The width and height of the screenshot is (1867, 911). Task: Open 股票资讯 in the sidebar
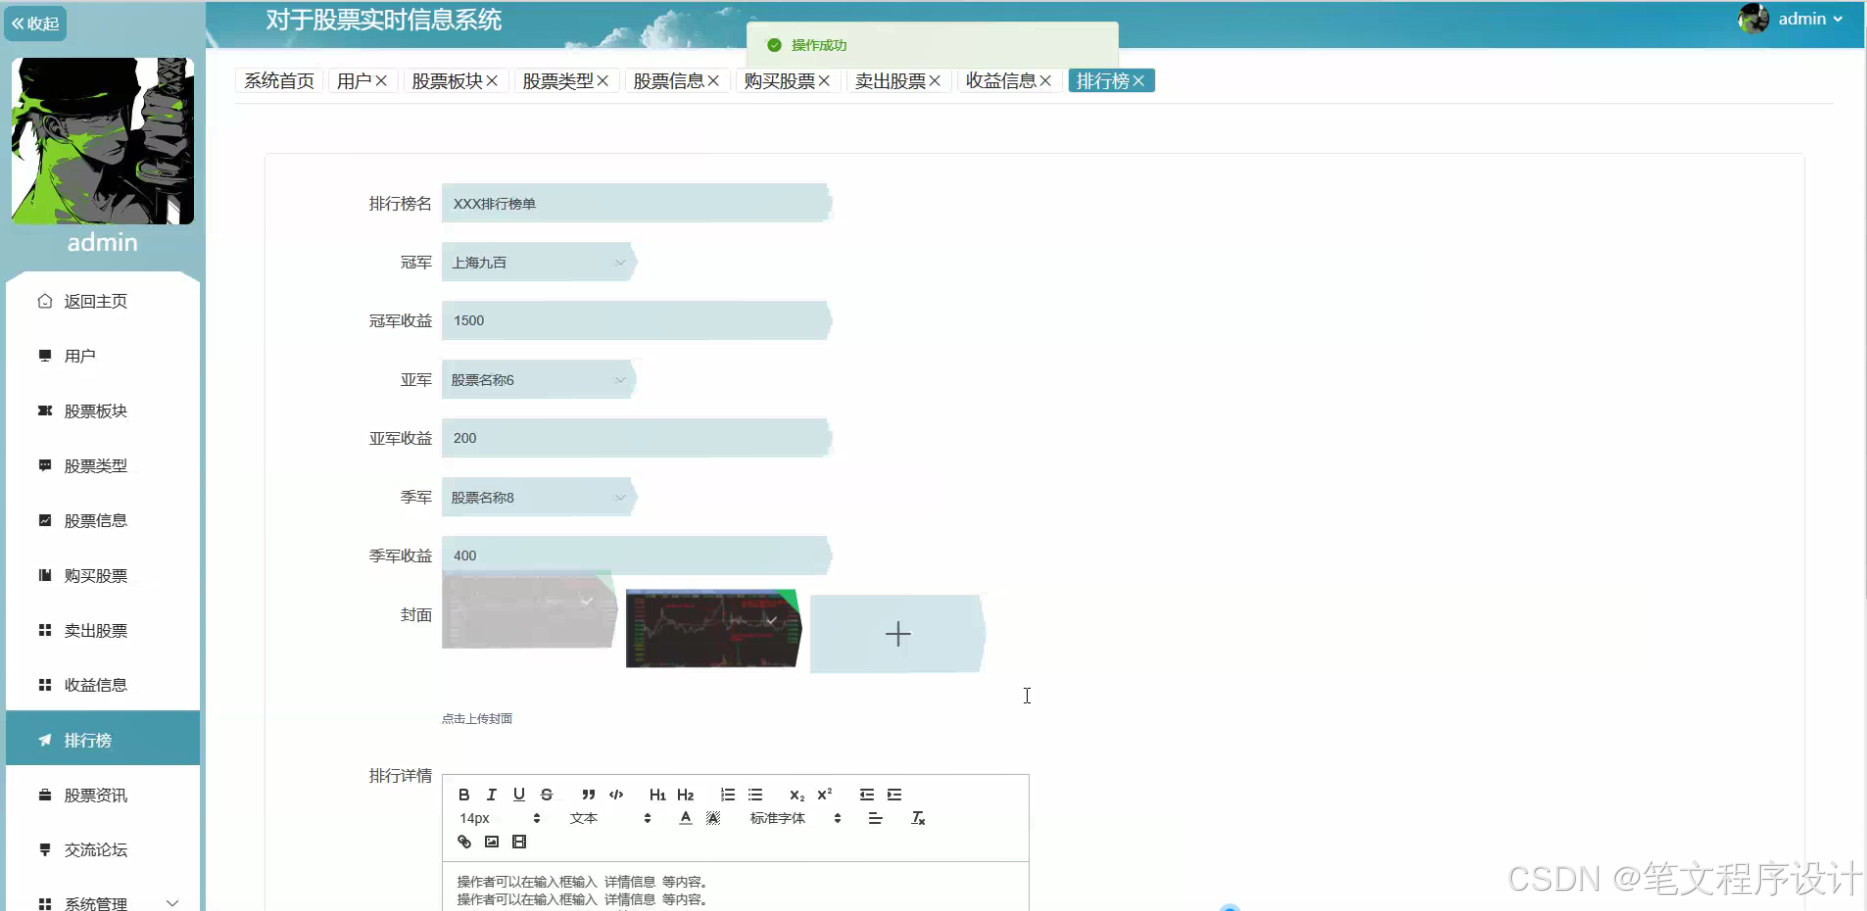coord(103,795)
